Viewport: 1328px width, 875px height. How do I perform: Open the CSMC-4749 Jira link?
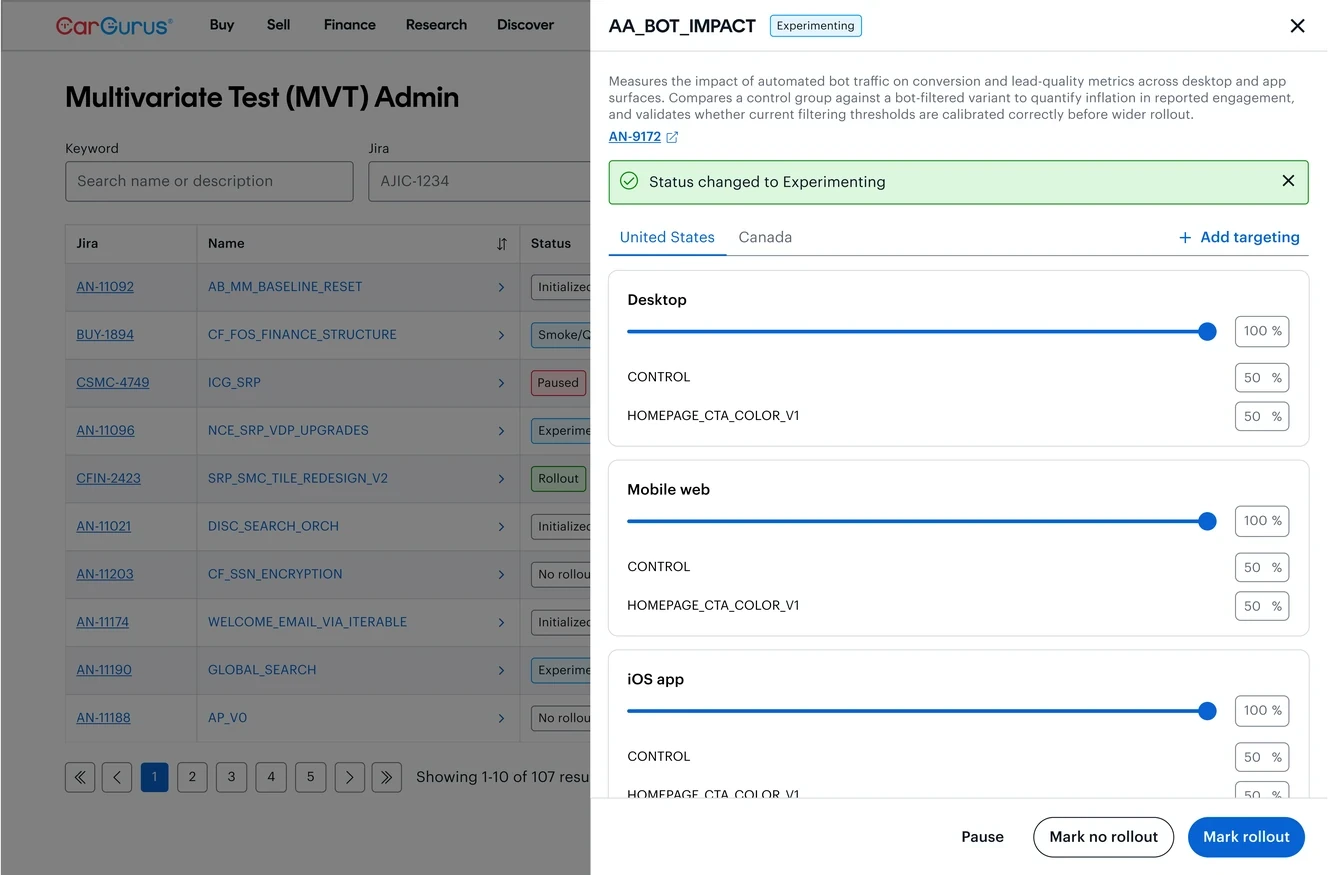[113, 383]
